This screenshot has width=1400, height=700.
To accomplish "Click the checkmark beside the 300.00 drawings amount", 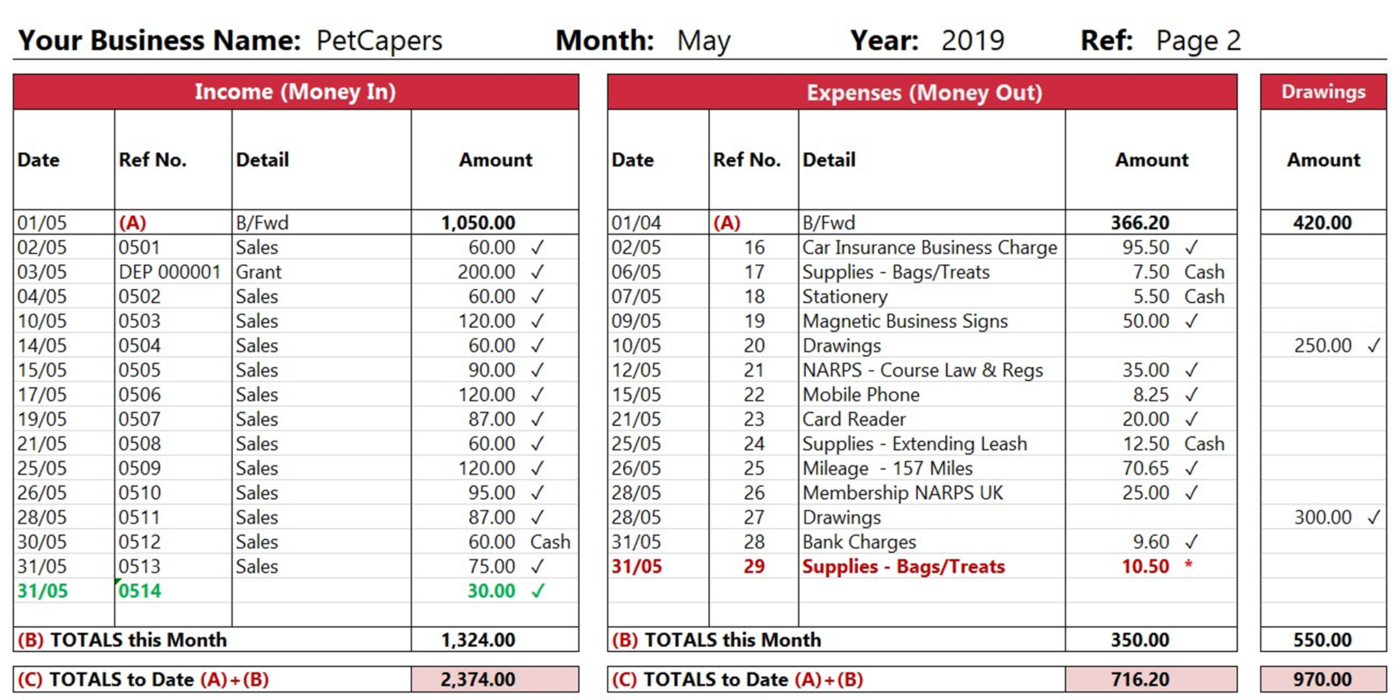I will 1373,518.
